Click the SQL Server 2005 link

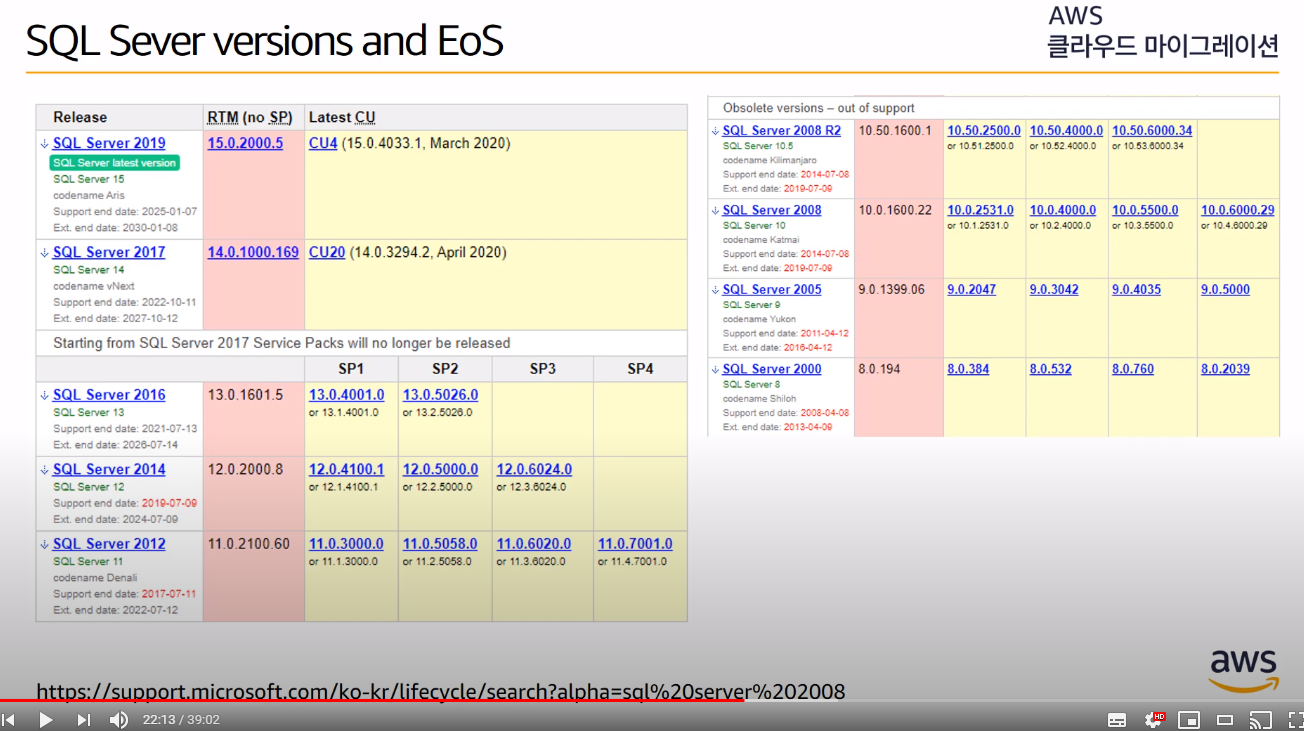(x=772, y=289)
